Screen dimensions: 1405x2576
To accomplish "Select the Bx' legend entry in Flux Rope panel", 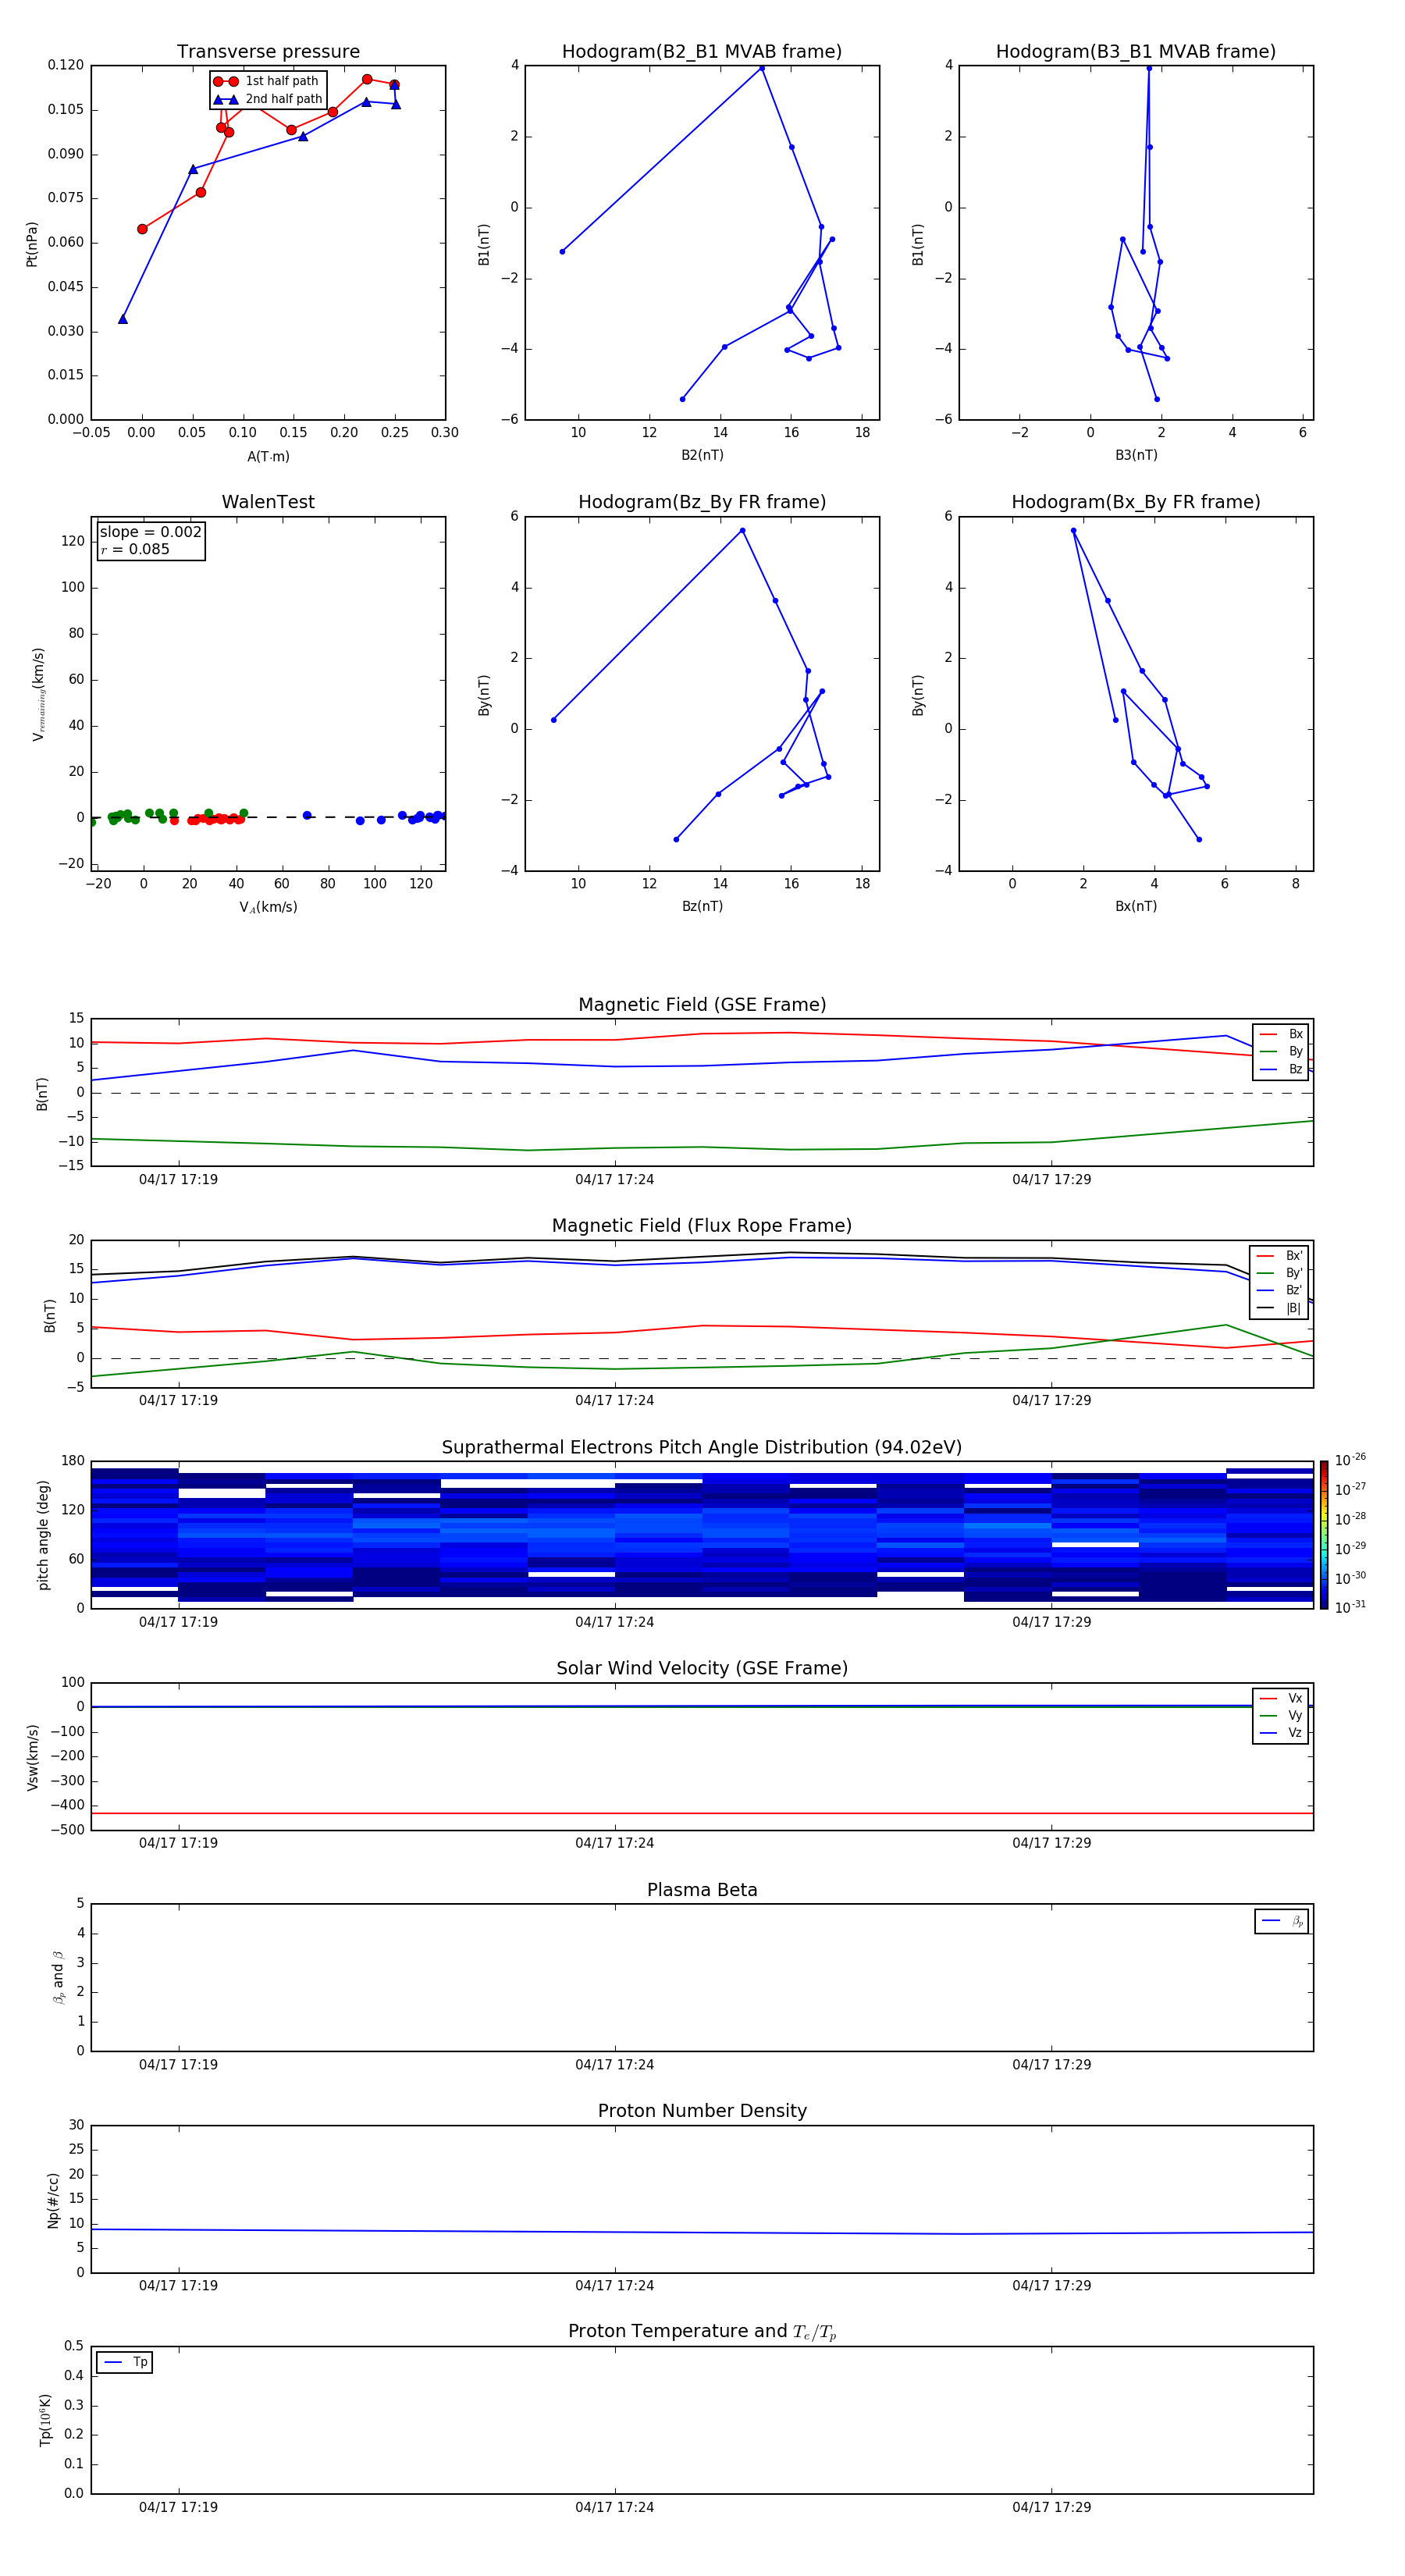I will [1280, 1256].
